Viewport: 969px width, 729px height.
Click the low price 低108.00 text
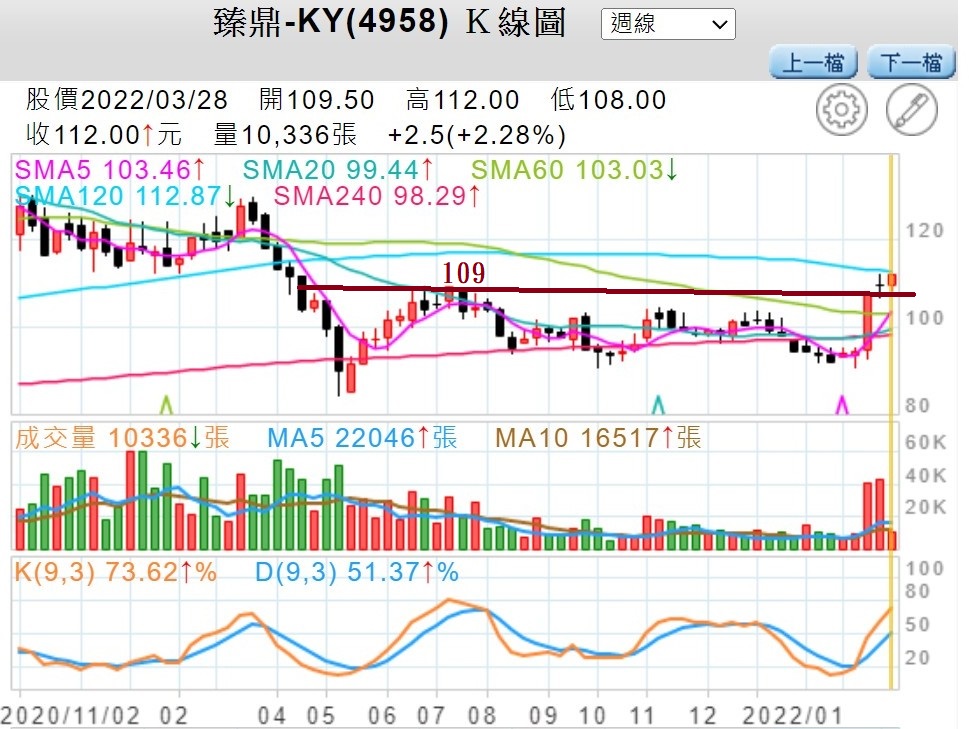pyautogui.click(x=609, y=100)
